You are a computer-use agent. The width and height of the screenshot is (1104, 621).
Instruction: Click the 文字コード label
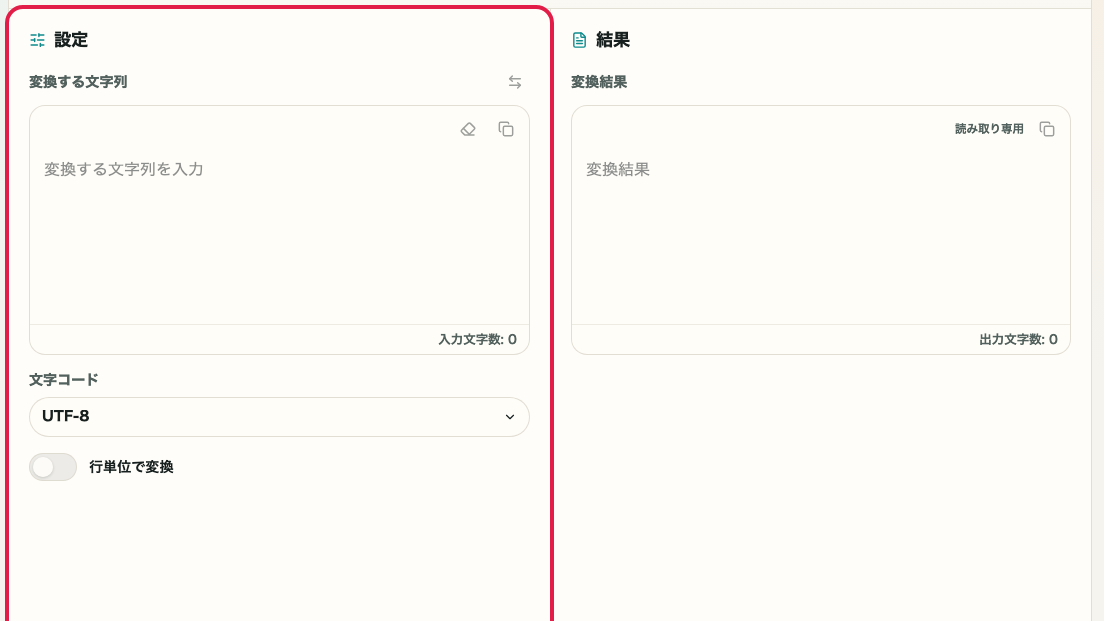(63, 380)
